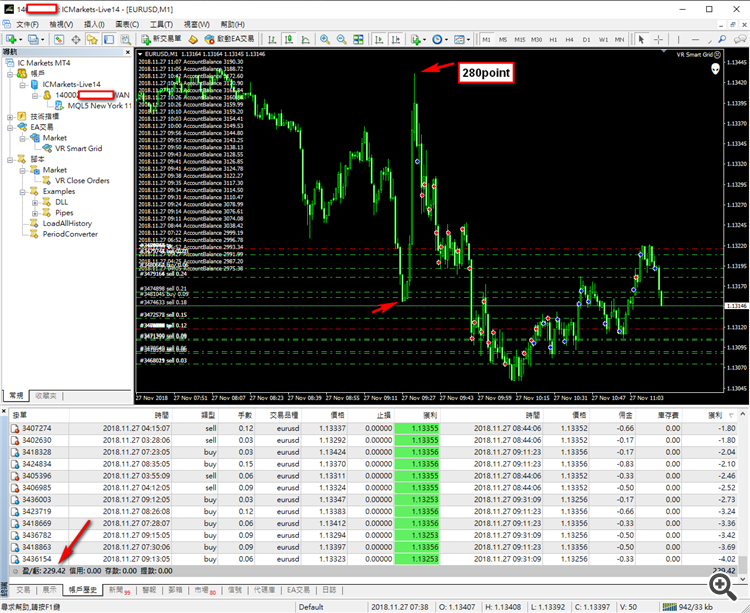Click the 新交易單 new order button
Image resolution: width=750 pixels, height=613 pixels.
161,39
